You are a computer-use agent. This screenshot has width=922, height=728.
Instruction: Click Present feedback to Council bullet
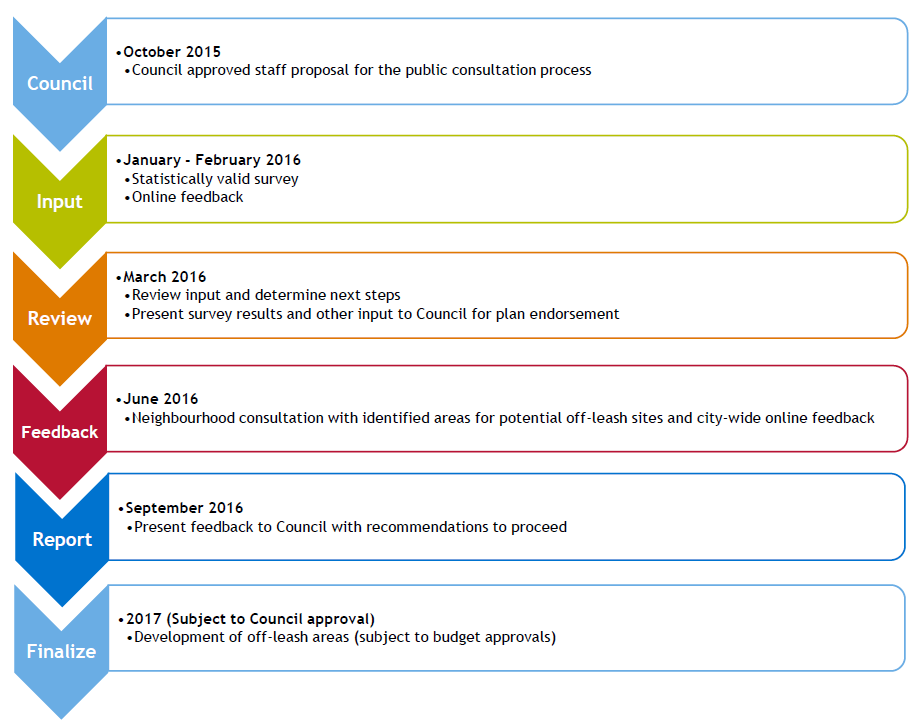click(350, 527)
